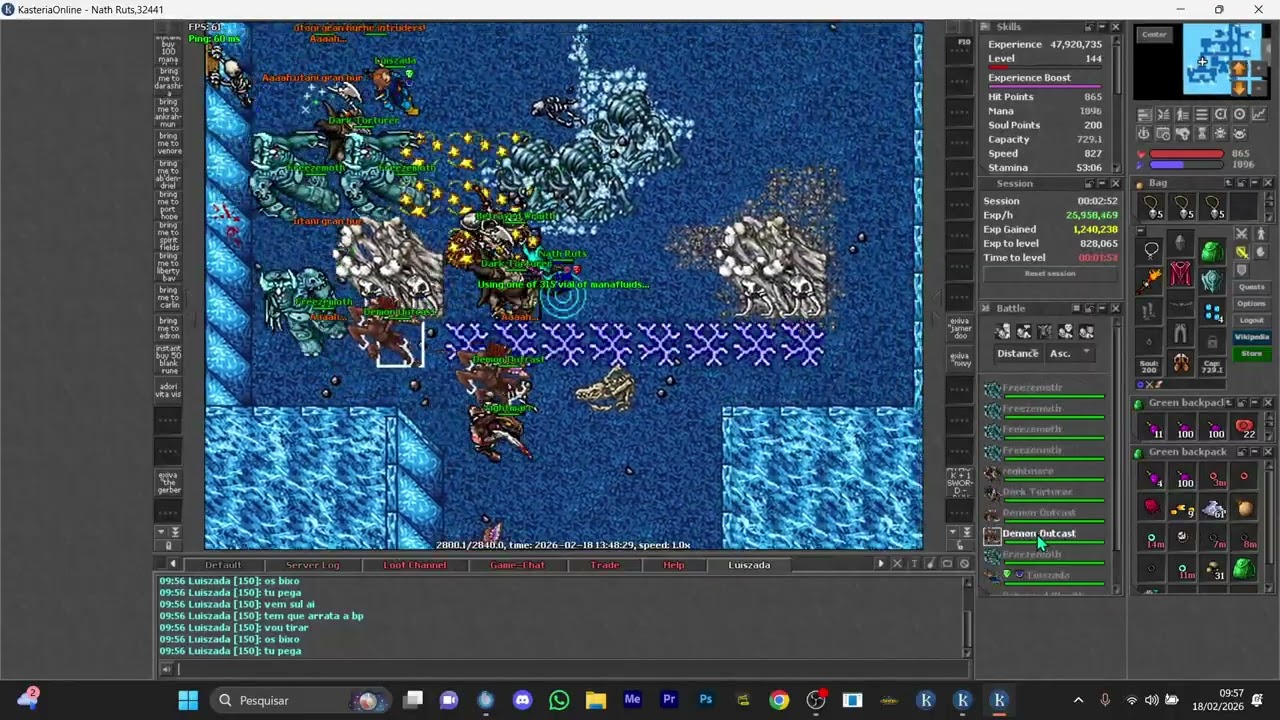Select the Luiszada private chat tab
This screenshot has height=720, width=1280.
(749, 565)
